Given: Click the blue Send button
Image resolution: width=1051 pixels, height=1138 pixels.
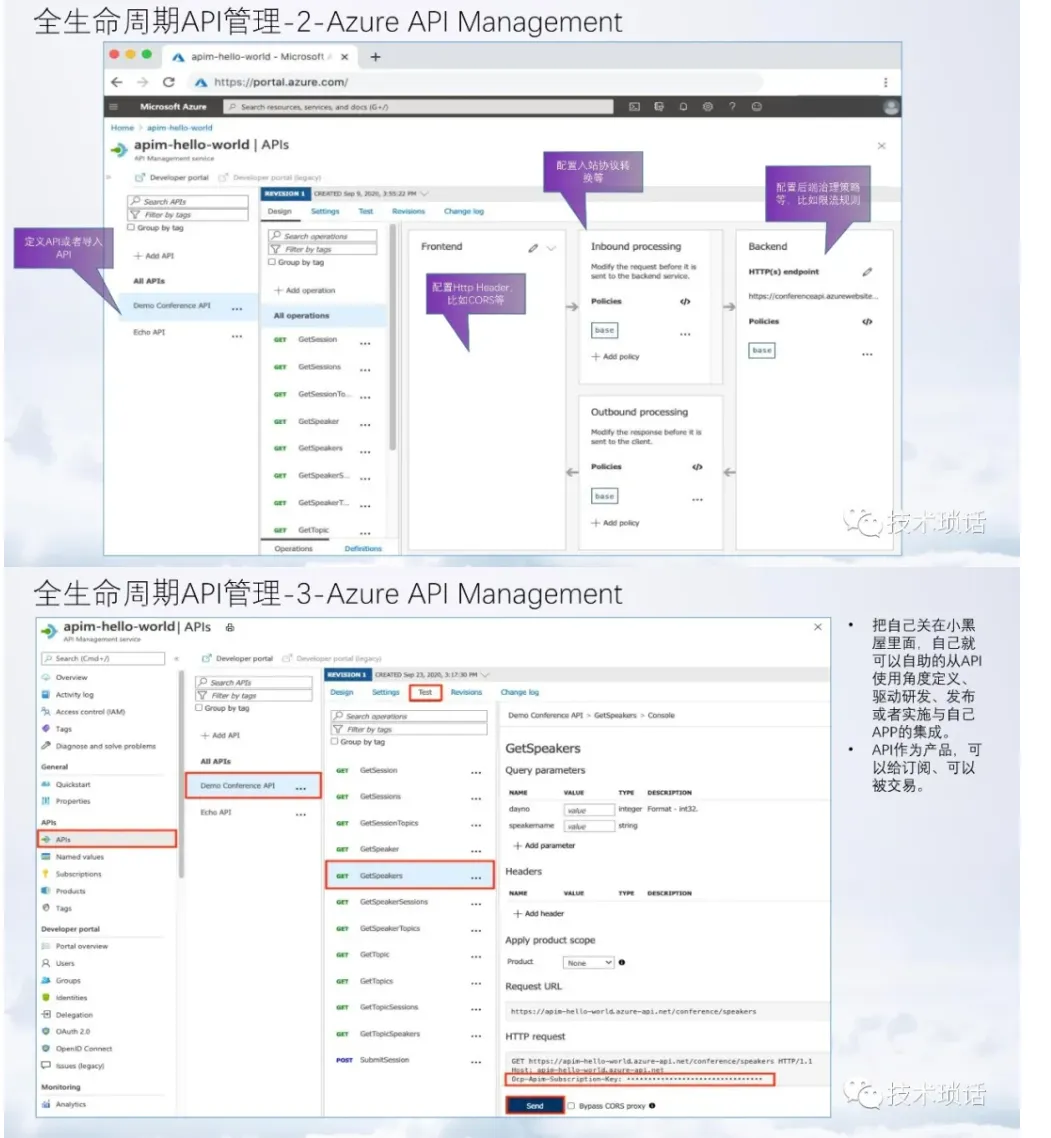Looking at the screenshot, I should pos(535,1106).
